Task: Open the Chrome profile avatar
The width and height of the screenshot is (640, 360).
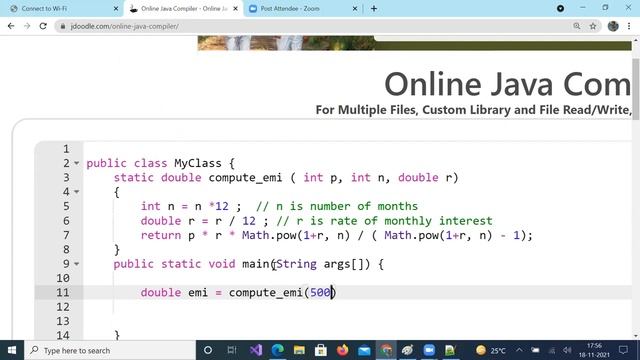Action: [613, 26]
